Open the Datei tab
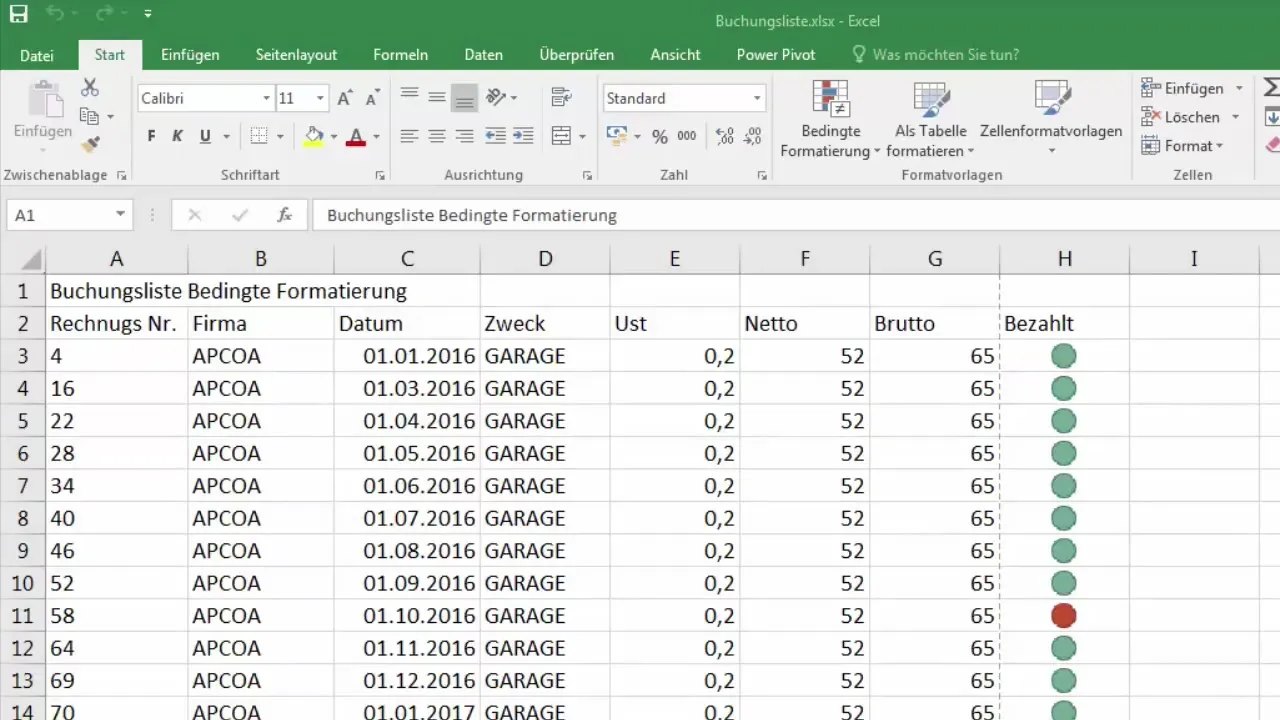 click(x=37, y=55)
